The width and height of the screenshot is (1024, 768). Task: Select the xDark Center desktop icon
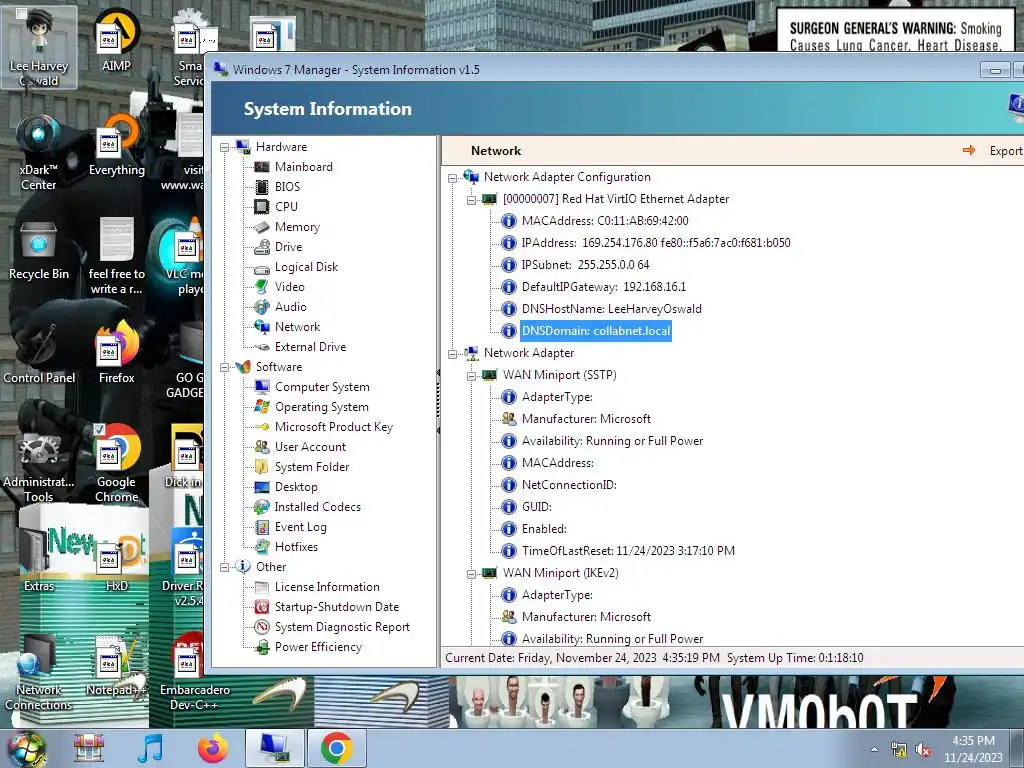coord(39,153)
